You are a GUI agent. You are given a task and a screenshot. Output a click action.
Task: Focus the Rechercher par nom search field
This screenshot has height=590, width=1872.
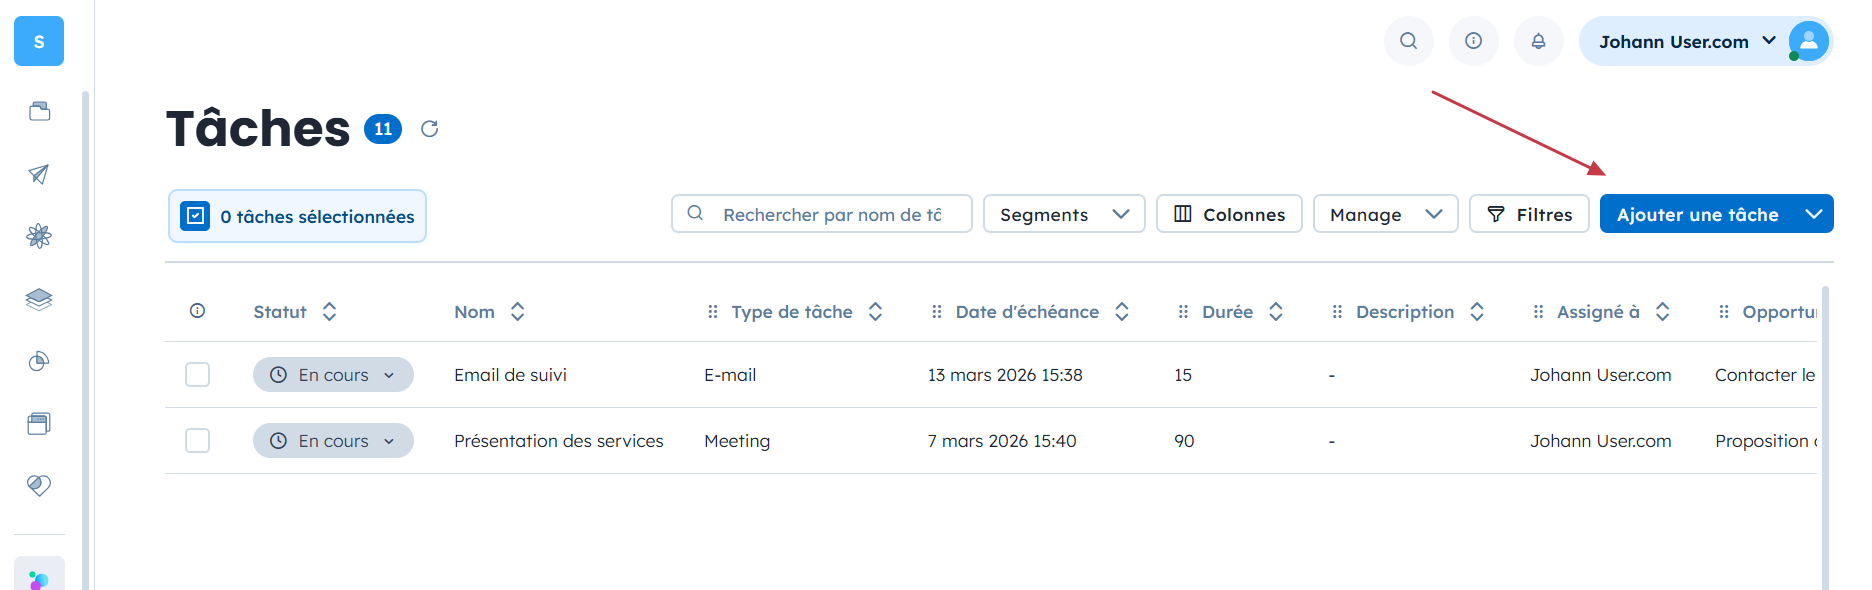(x=832, y=214)
